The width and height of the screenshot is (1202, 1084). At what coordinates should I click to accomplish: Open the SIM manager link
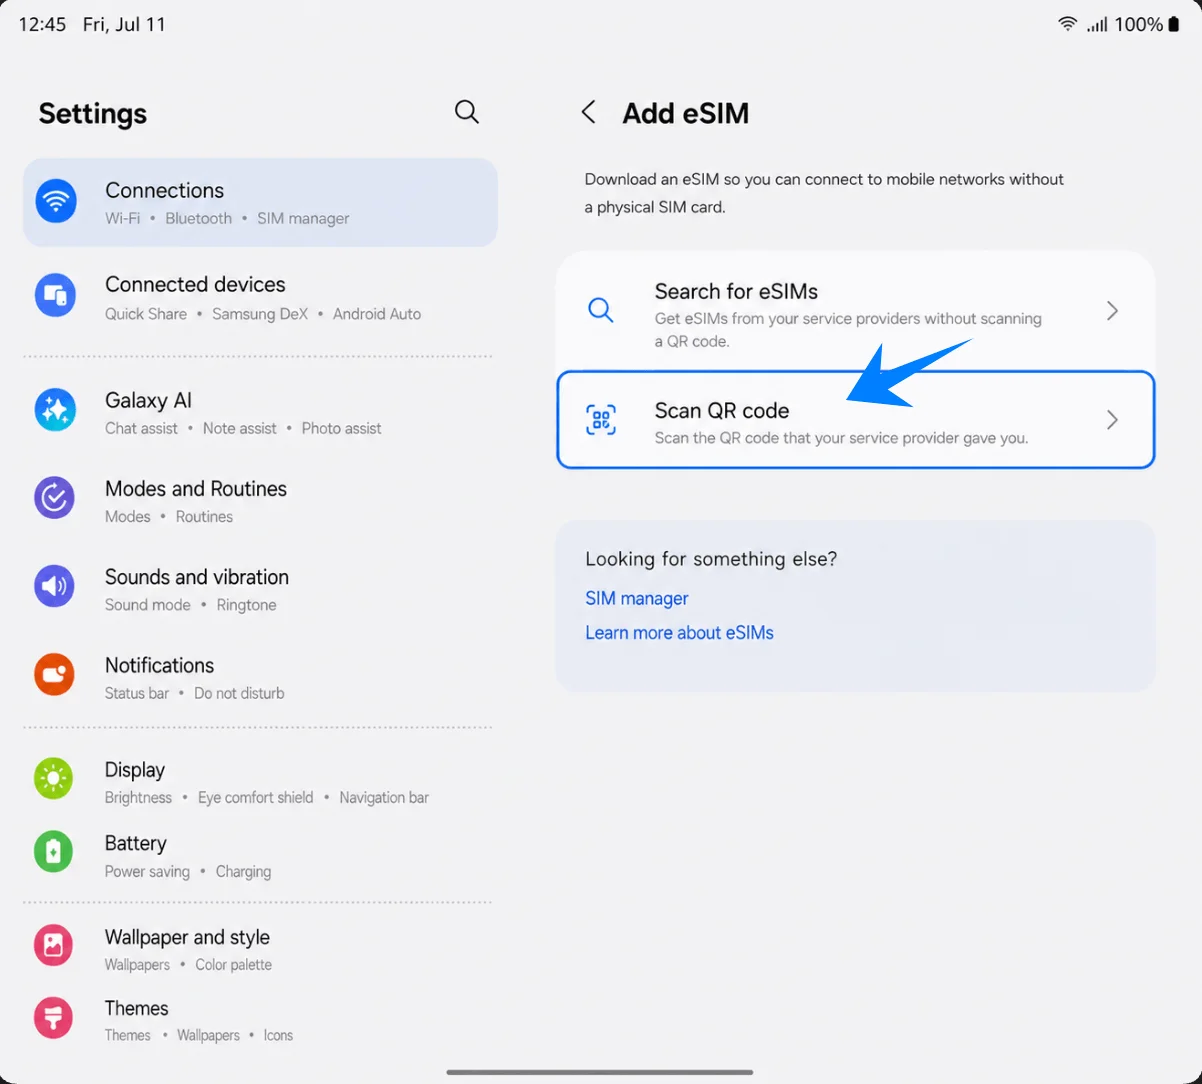[x=637, y=598]
